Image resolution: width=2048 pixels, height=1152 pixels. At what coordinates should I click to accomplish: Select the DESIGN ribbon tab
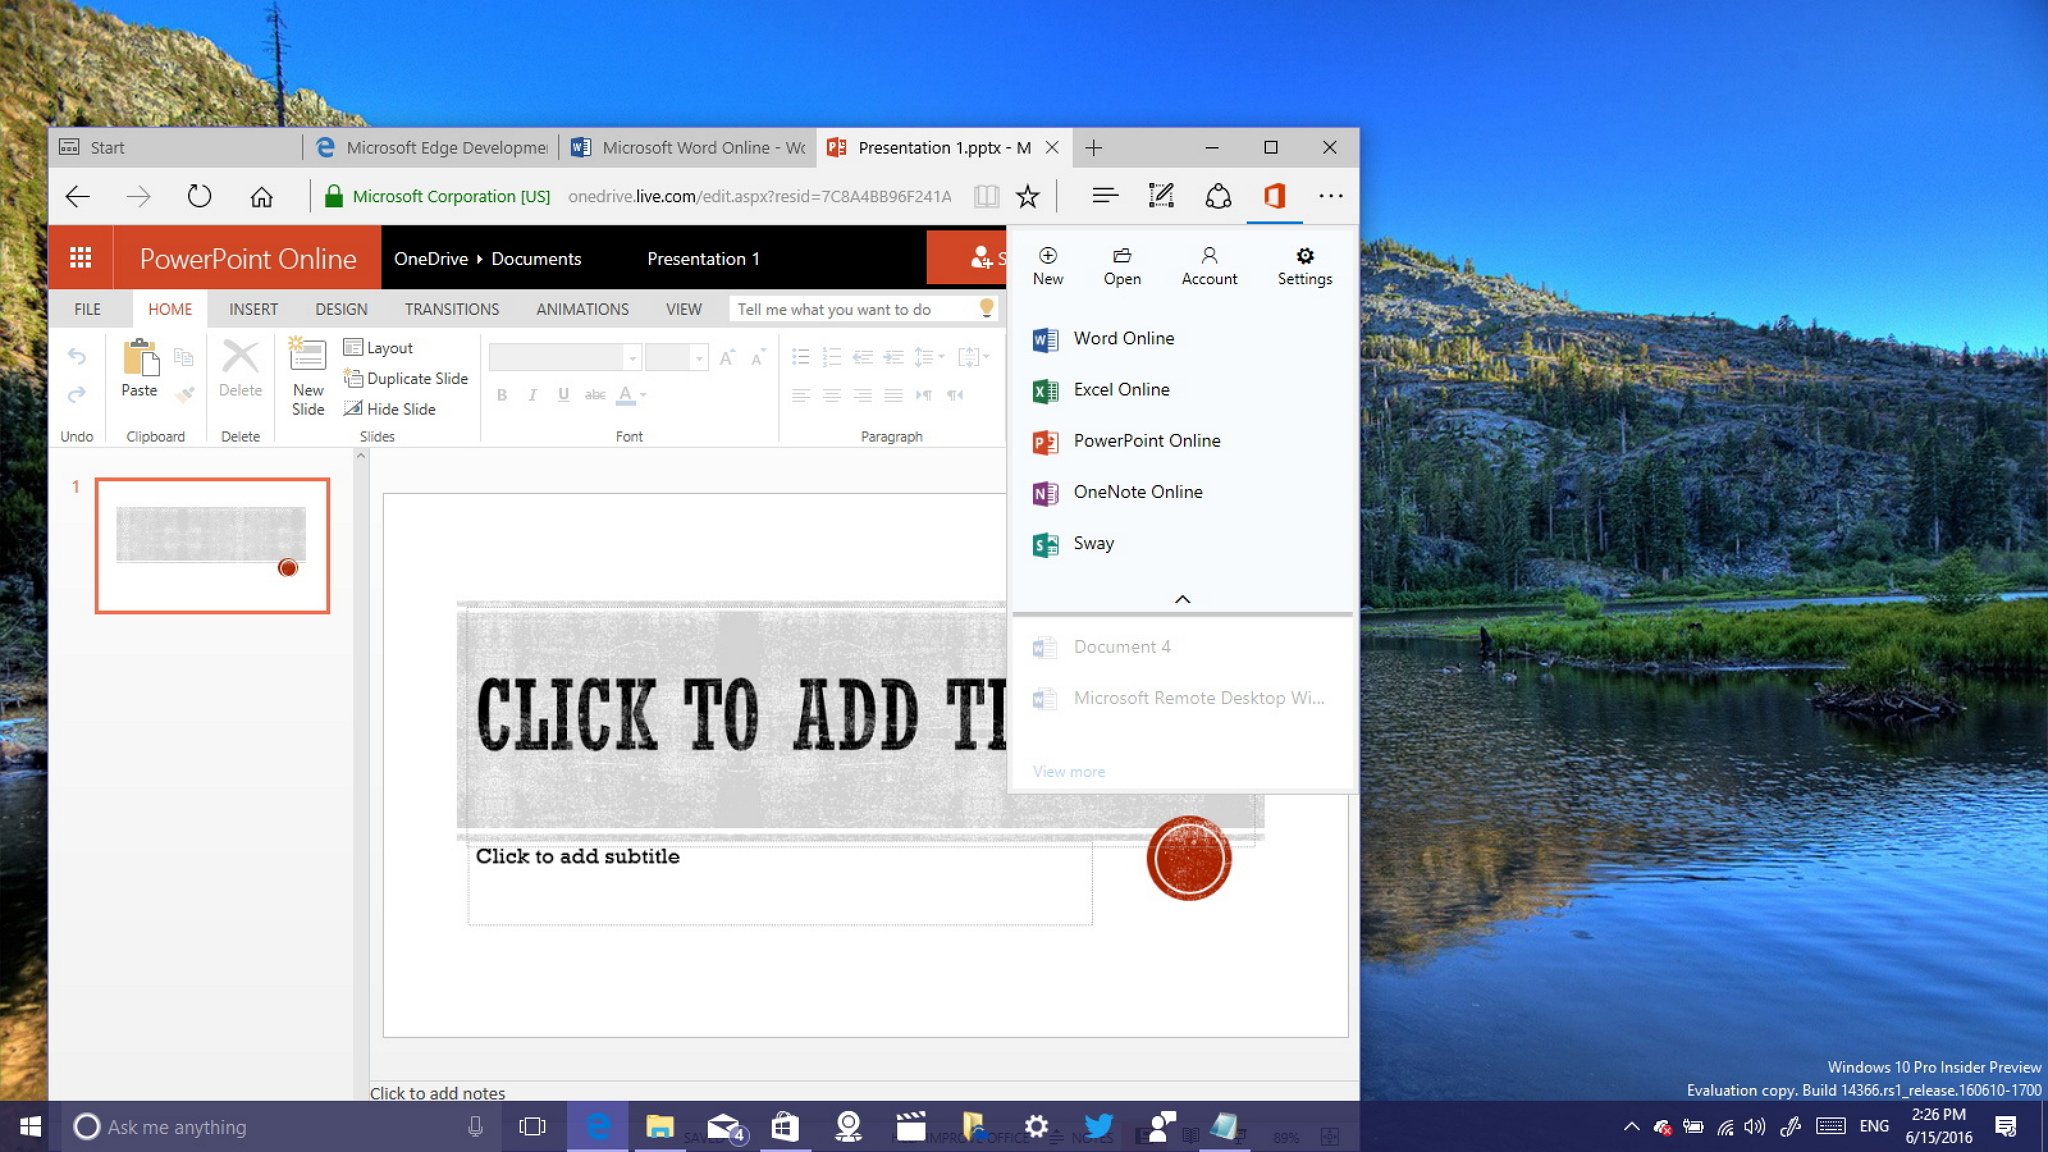point(340,308)
